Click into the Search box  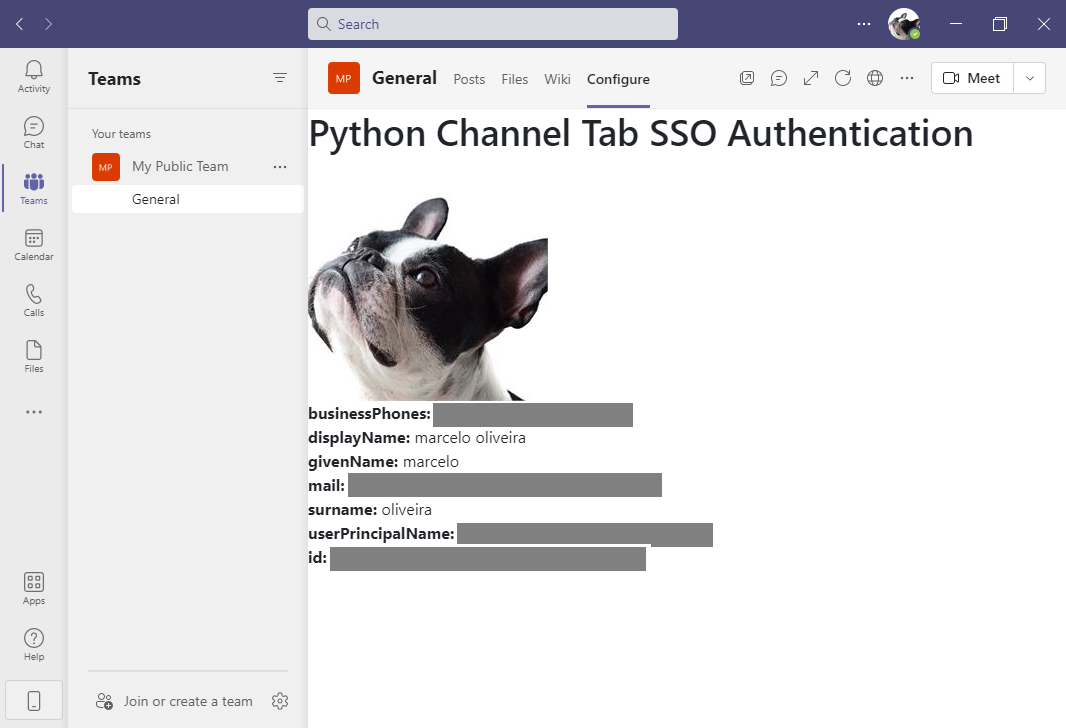click(493, 24)
